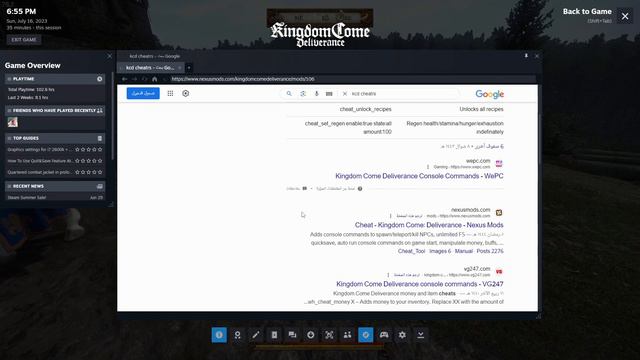Open the Guides book icon in toolbar

coord(274,335)
